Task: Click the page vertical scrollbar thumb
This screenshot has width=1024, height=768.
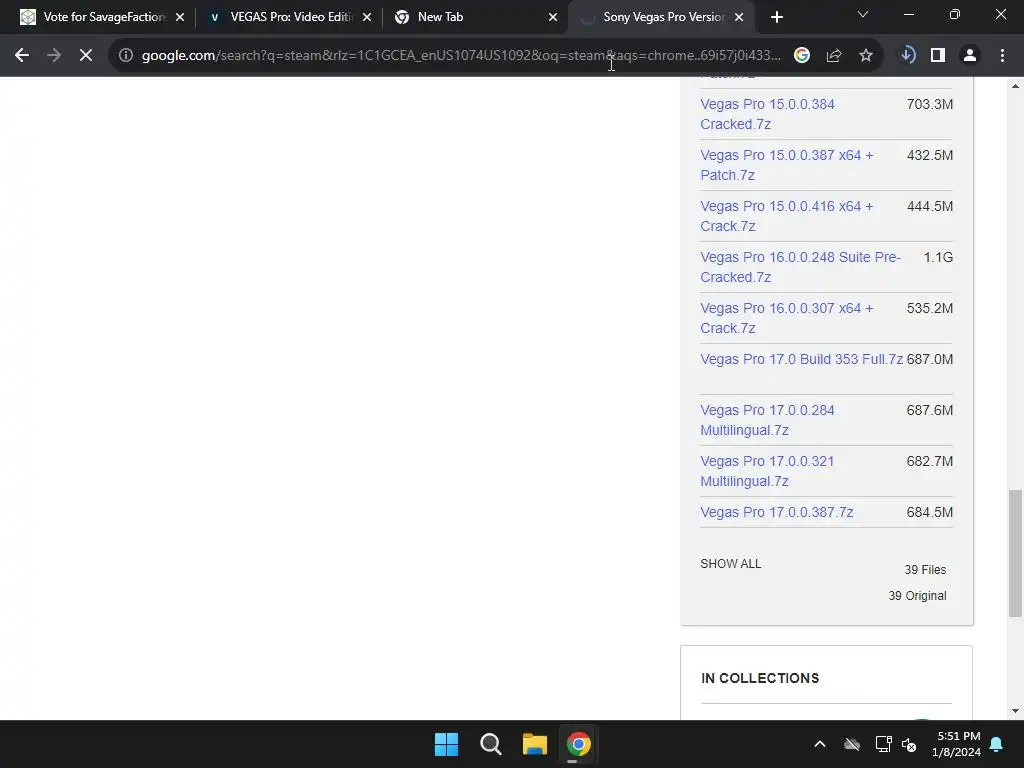Action: (x=1015, y=553)
